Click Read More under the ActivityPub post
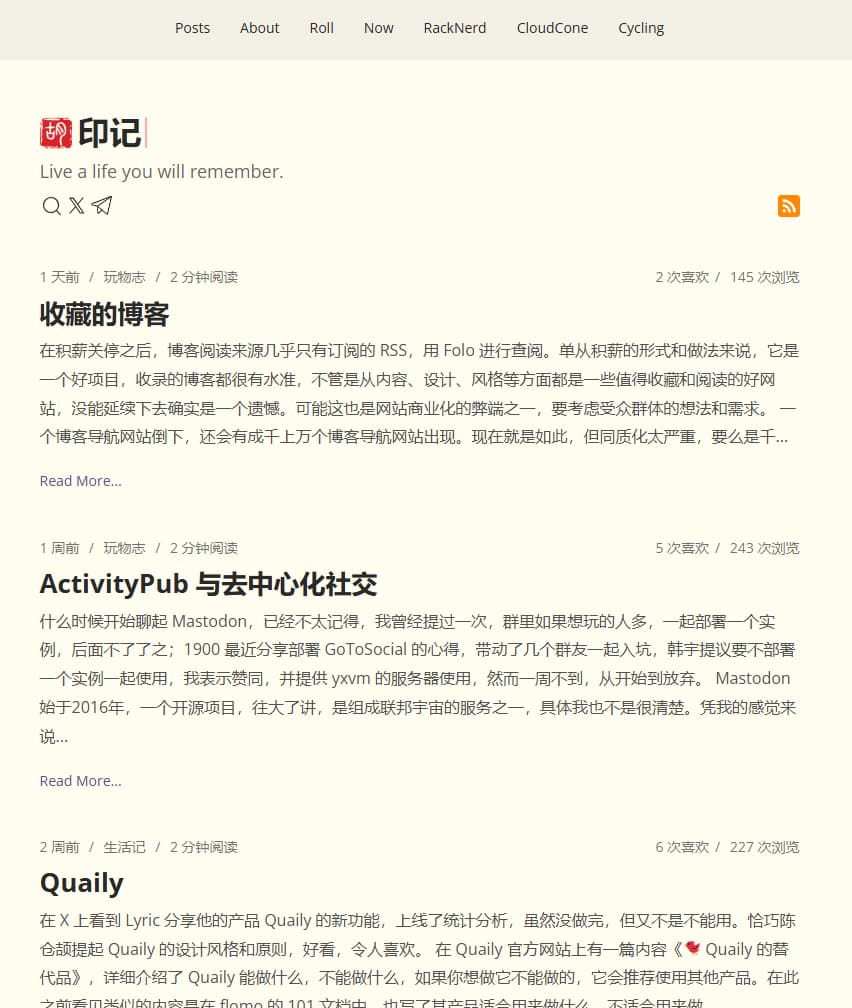Viewport: 852px width, 1008px height. point(80,781)
